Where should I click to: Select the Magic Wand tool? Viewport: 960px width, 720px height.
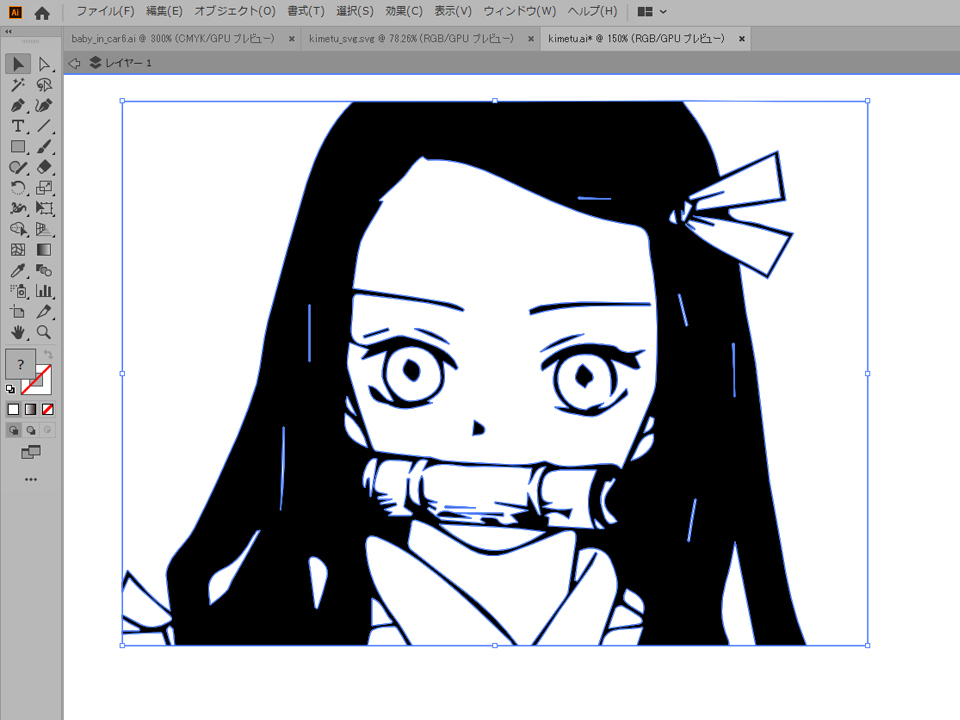click(x=18, y=84)
